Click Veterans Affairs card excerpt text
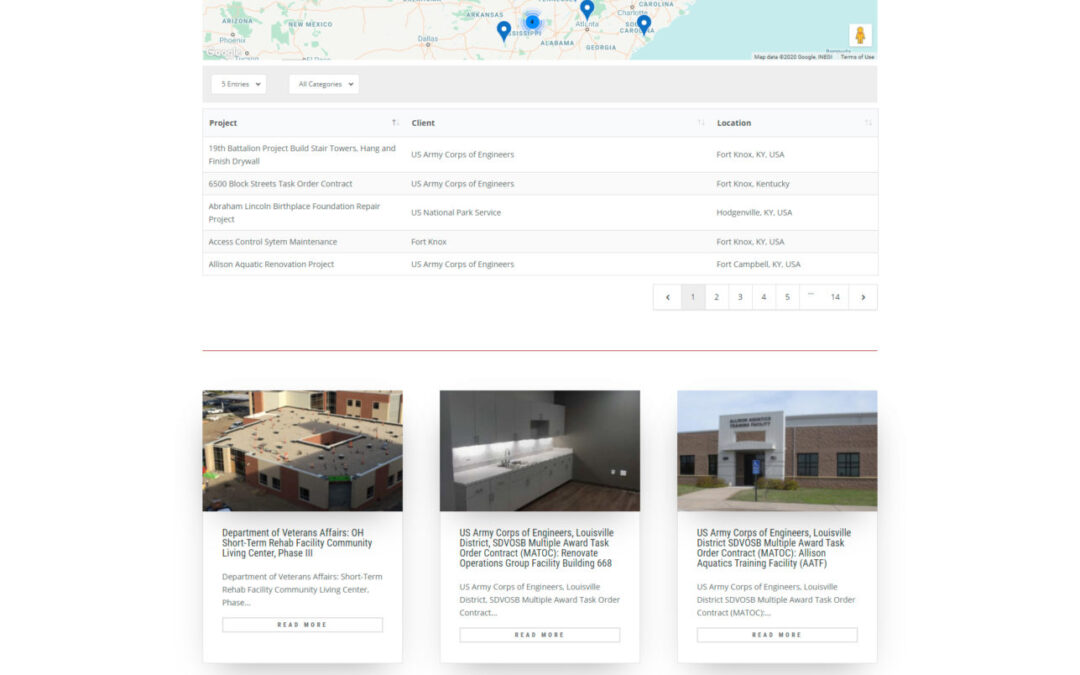Screen dimensions: 1080x675 click(x=302, y=590)
